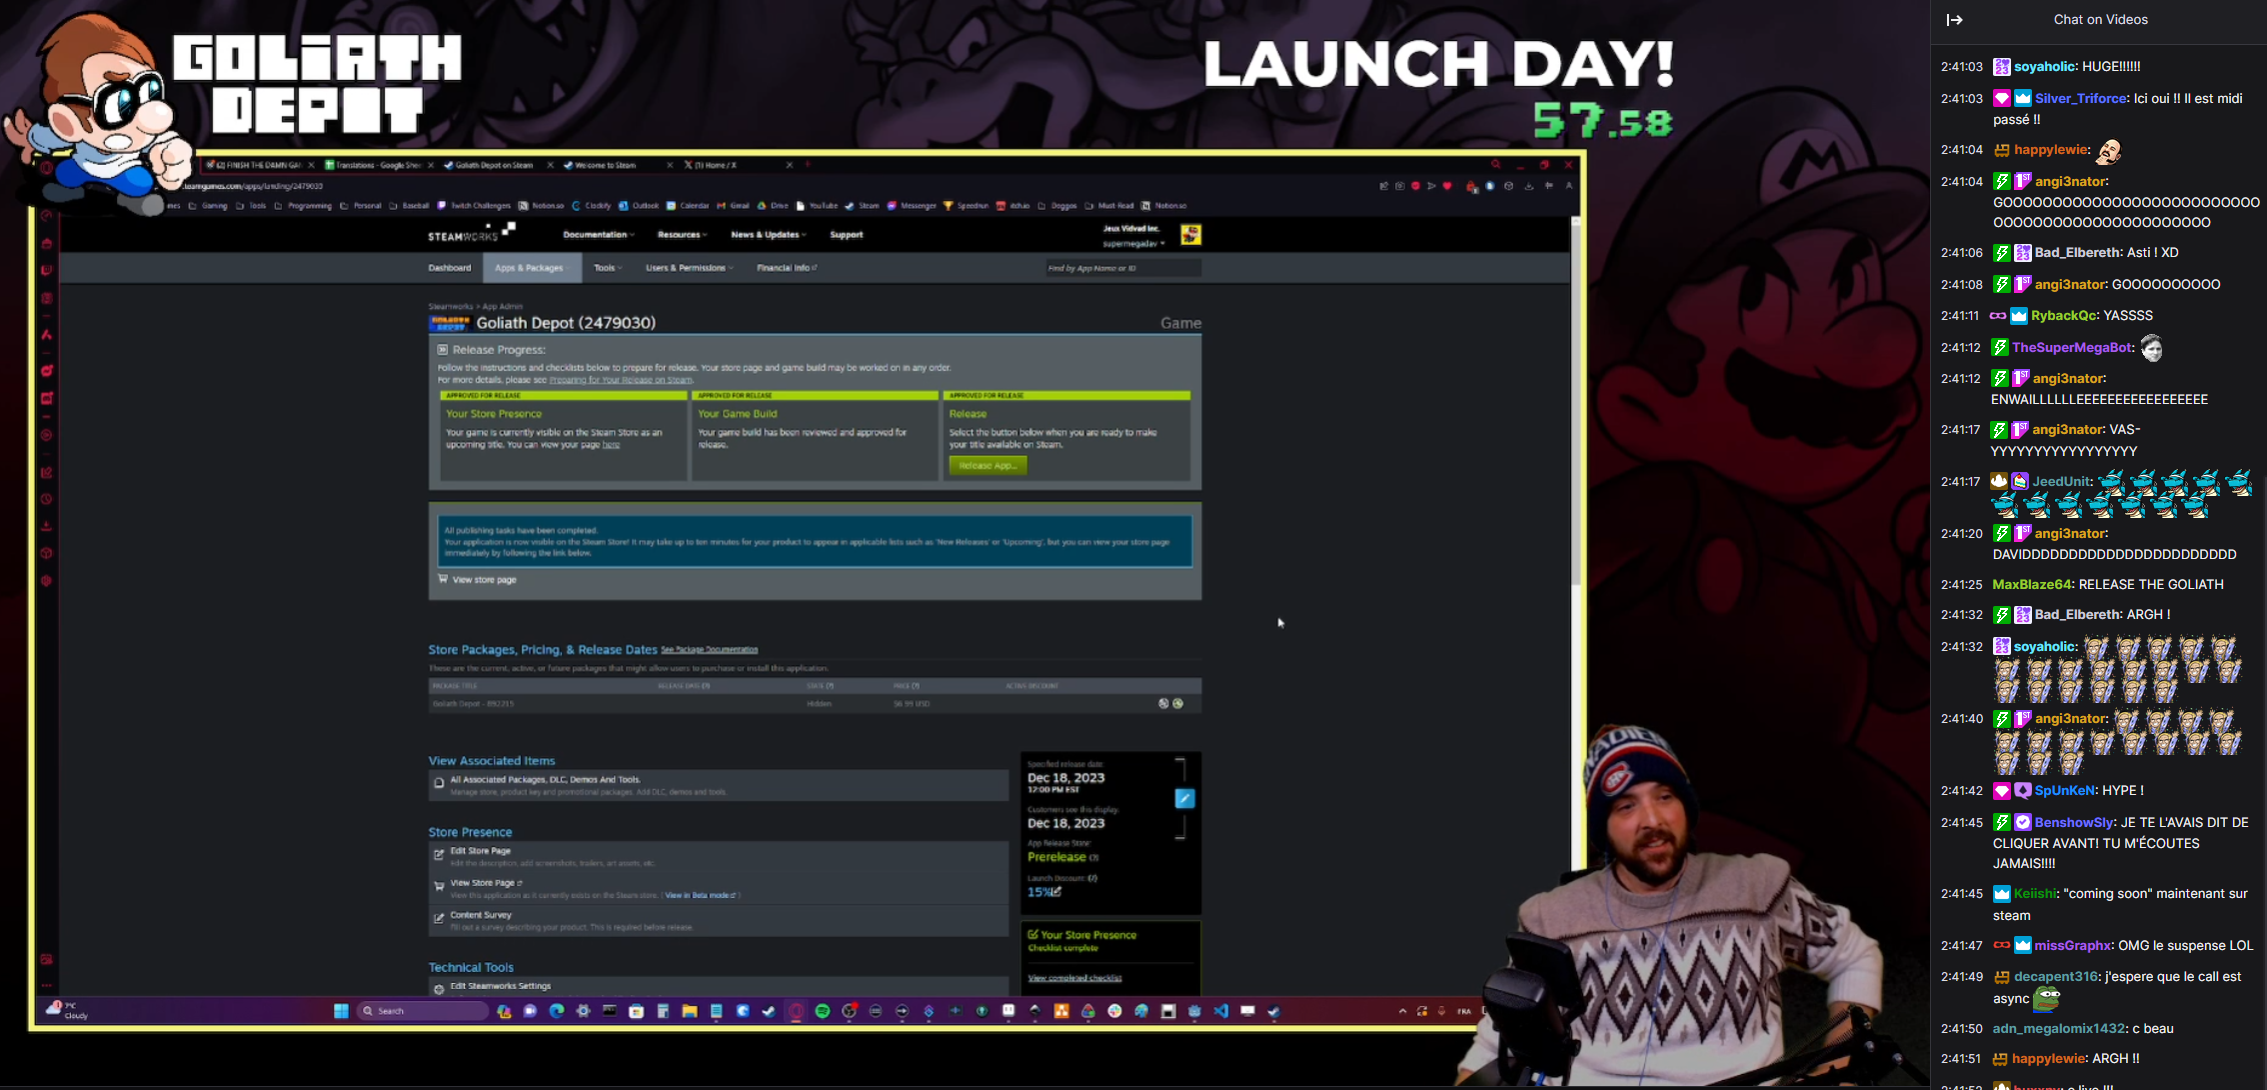Expand the News & Updates menu
Screen dimensions: 2267x1090
click(x=767, y=235)
